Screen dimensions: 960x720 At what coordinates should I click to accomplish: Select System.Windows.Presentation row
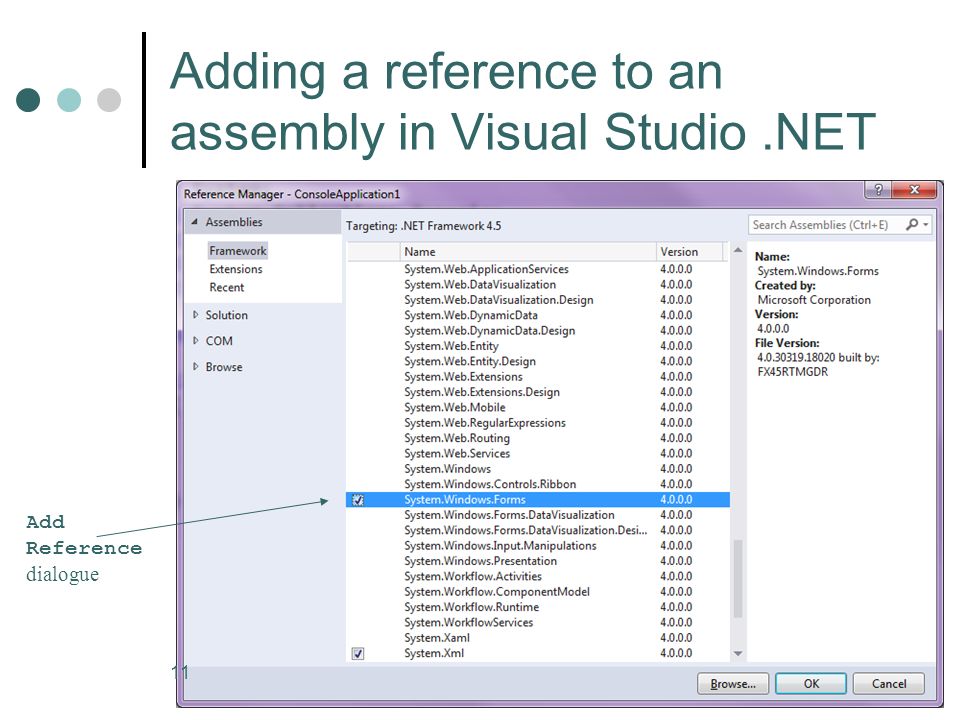(x=538, y=561)
